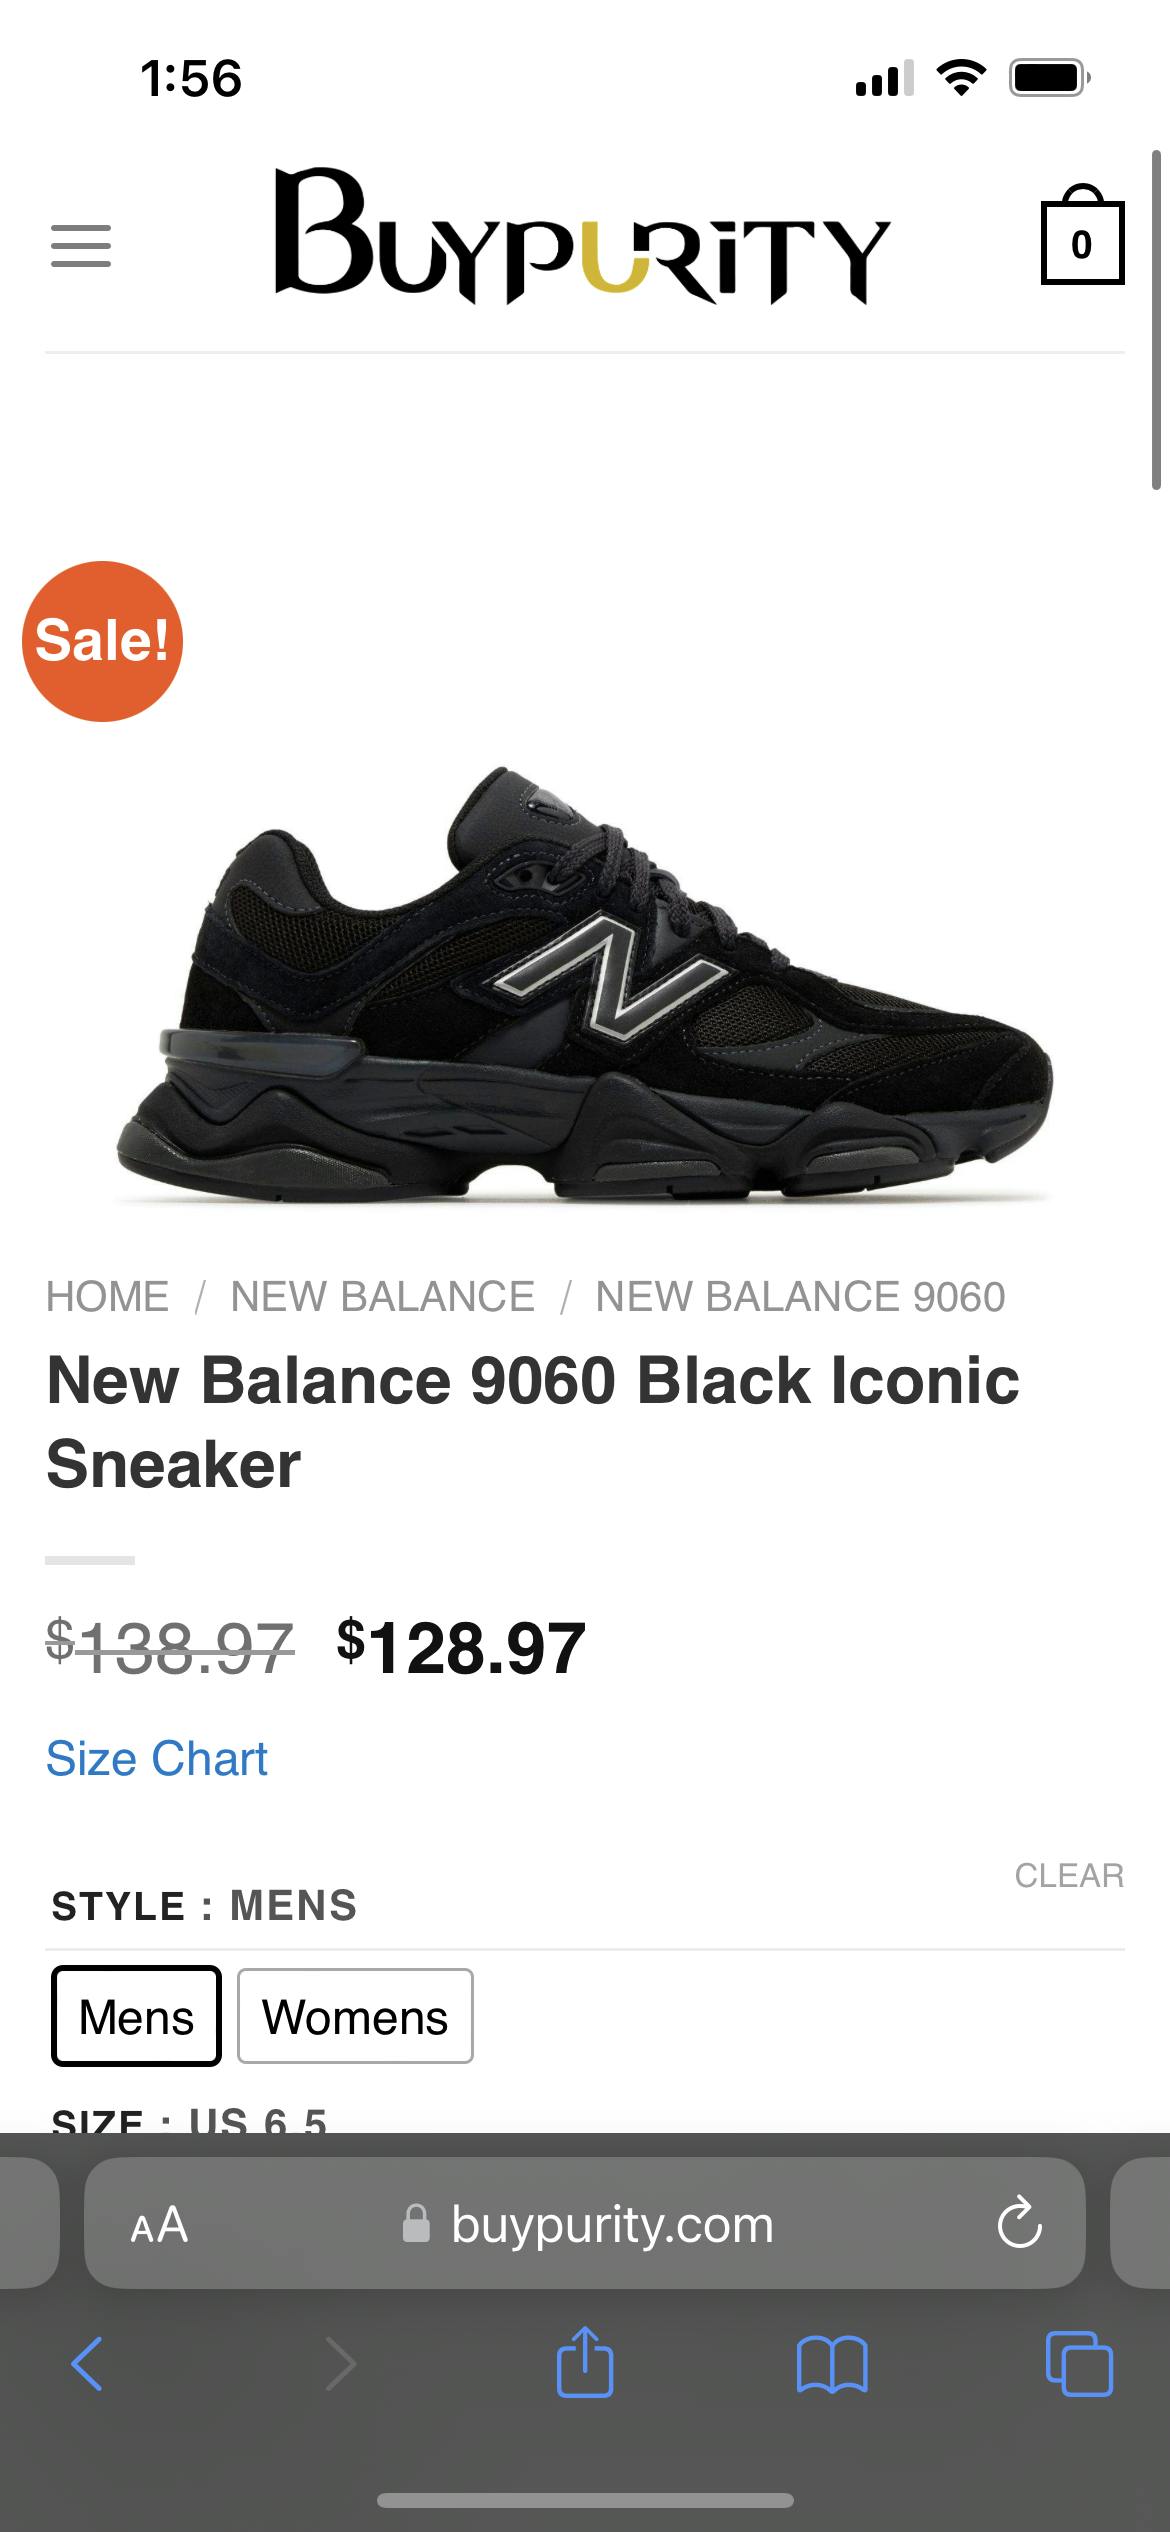Open the Safari share sheet
Image resolution: width=1170 pixels, height=2532 pixels.
tap(585, 2363)
